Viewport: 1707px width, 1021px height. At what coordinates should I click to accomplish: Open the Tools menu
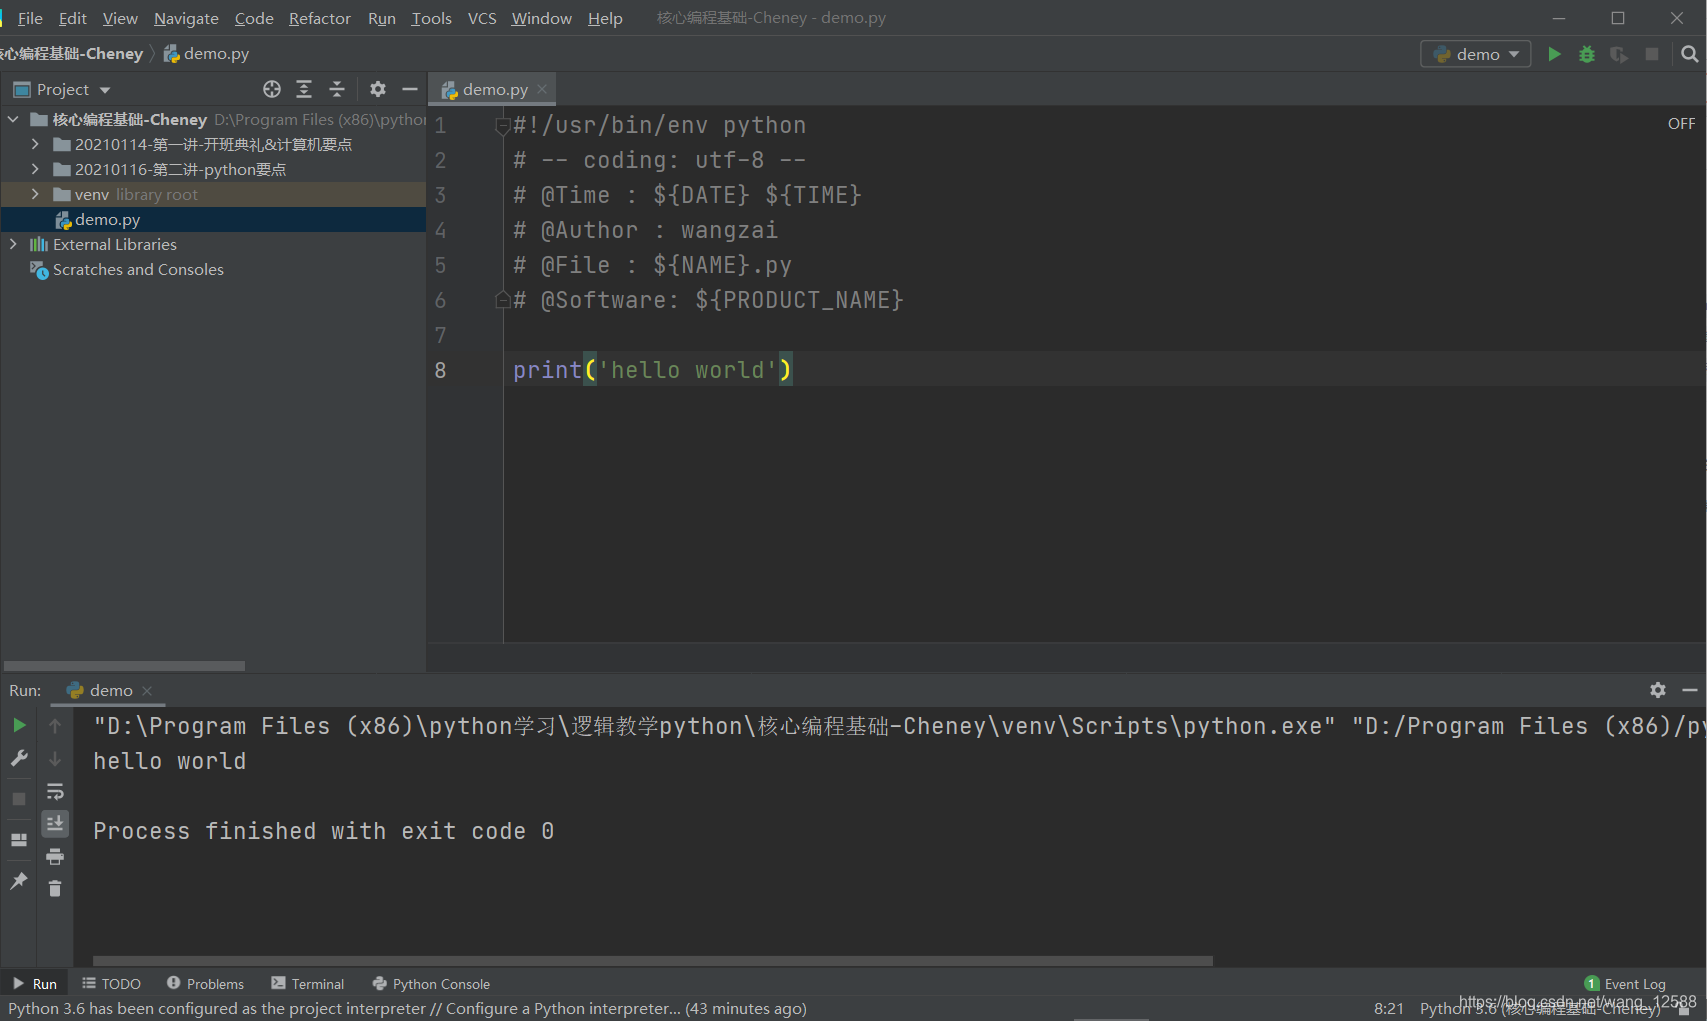432,18
